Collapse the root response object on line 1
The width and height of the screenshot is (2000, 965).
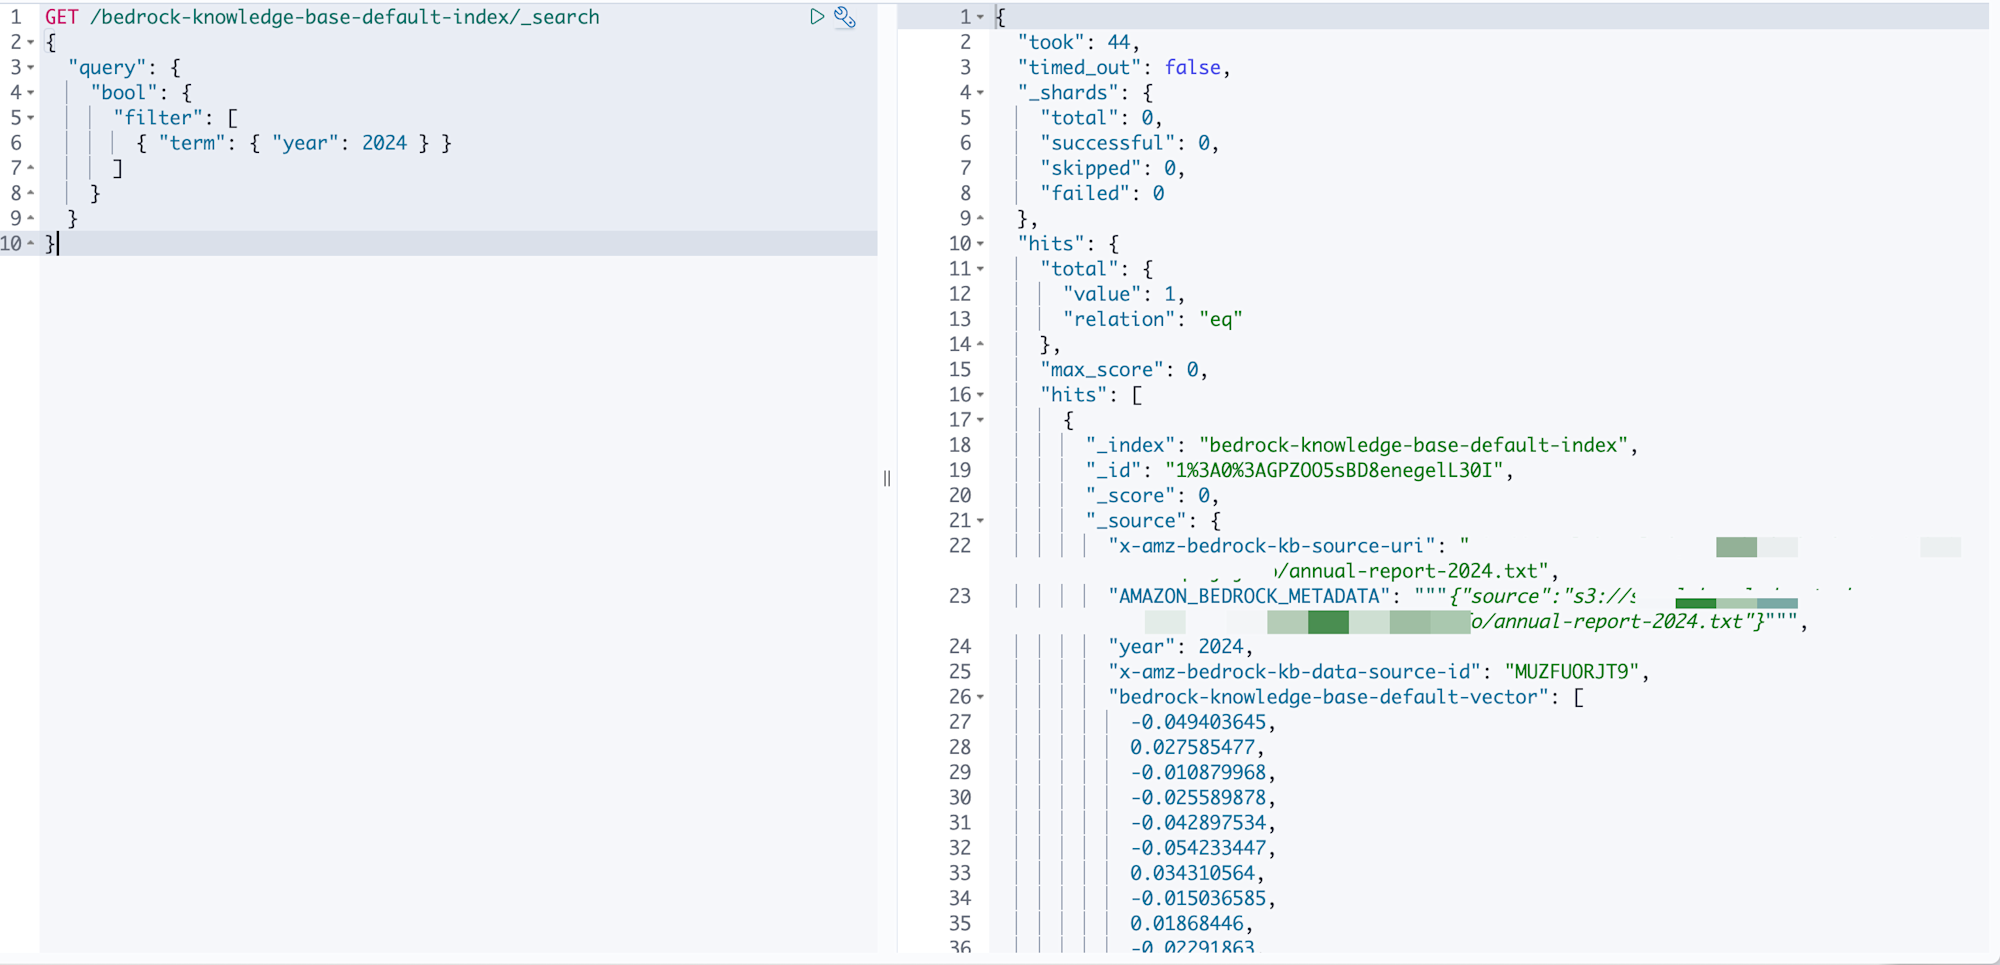point(980,17)
